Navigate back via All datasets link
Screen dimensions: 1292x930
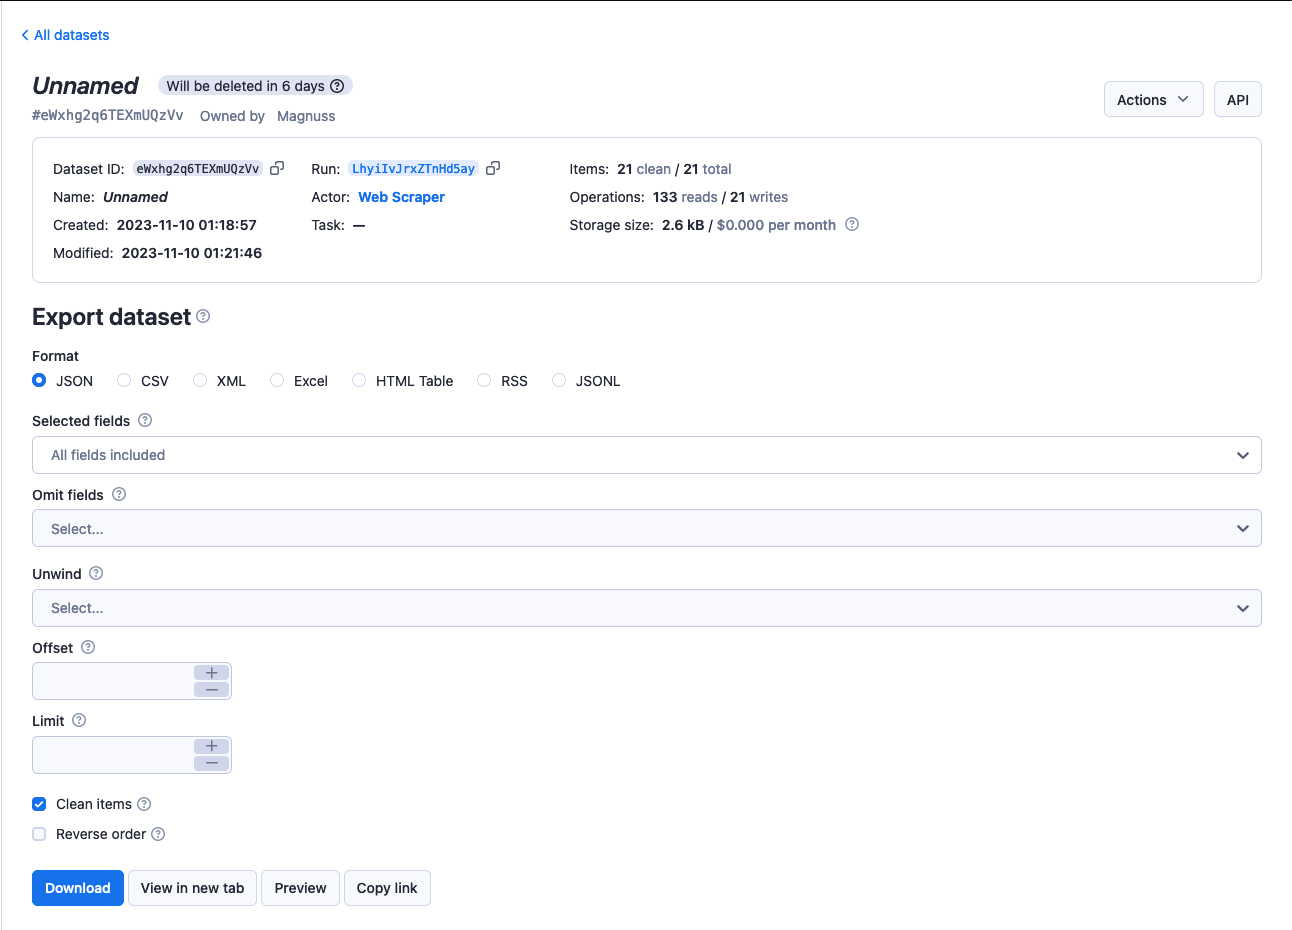coord(65,35)
